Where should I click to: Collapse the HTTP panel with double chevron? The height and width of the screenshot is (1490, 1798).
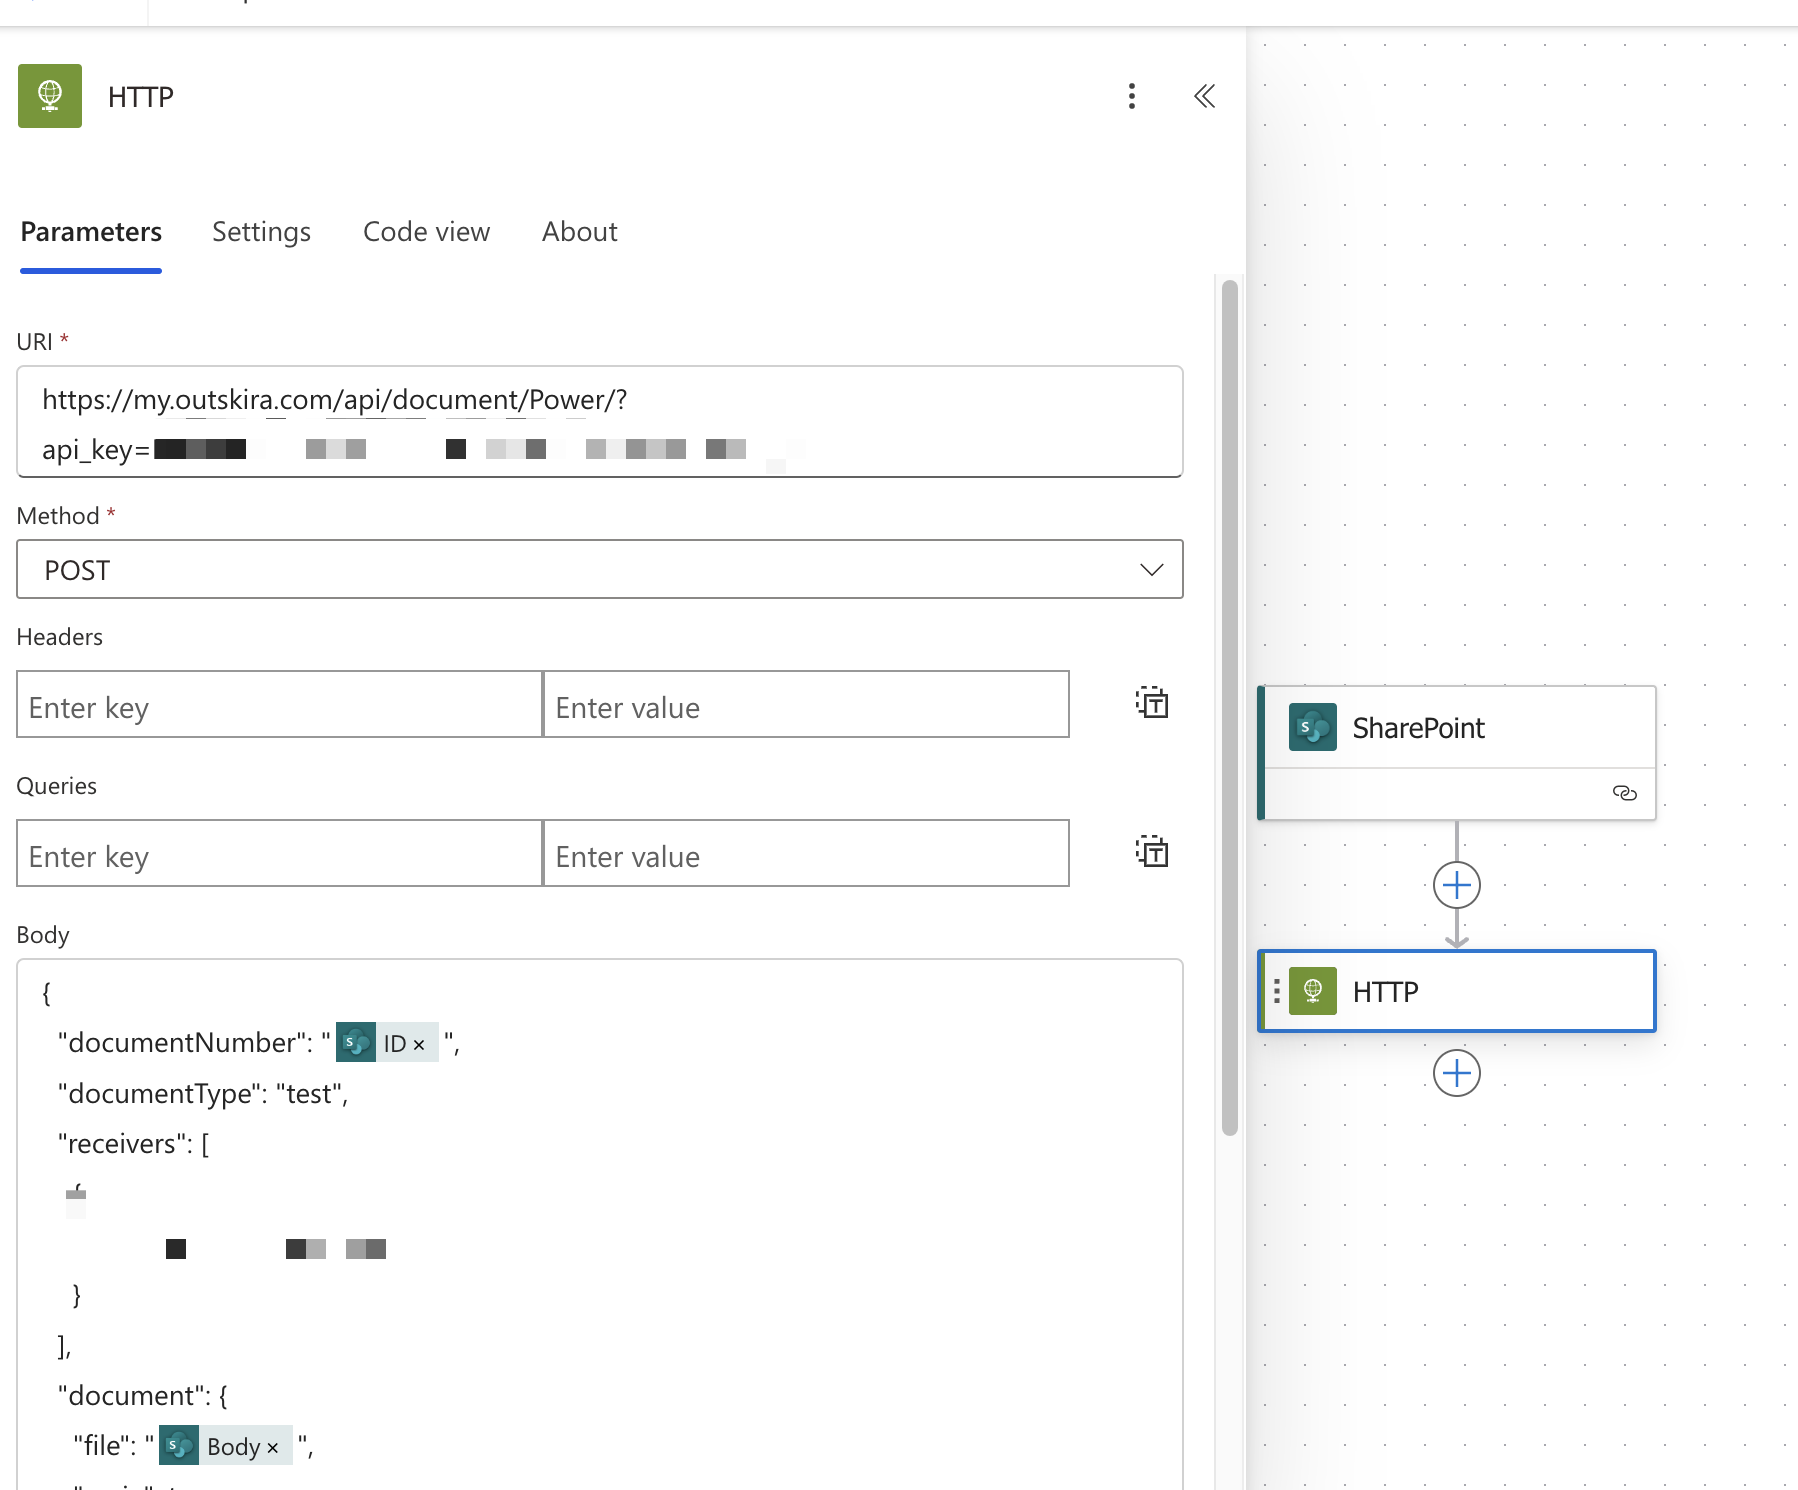pos(1204,96)
